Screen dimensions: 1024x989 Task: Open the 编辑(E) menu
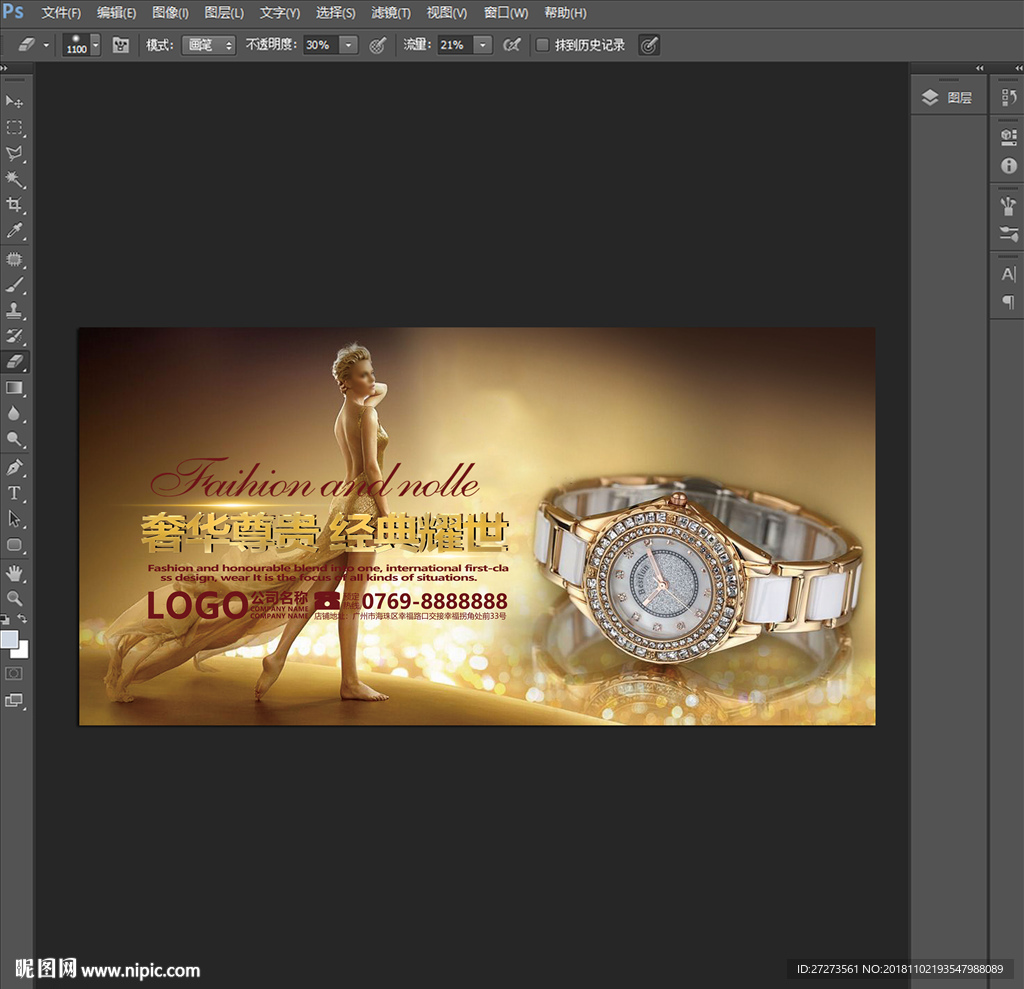click(x=116, y=13)
